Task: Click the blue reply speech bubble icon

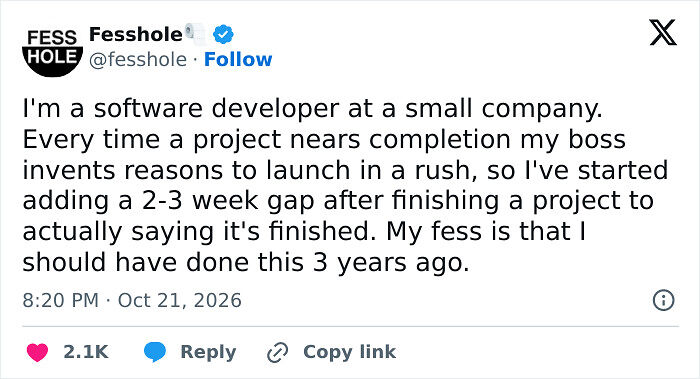Action: pos(154,352)
